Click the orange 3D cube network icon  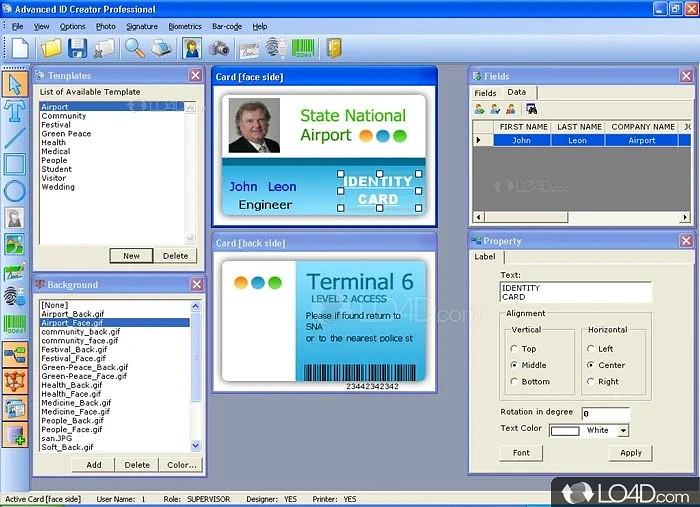(x=15, y=382)
